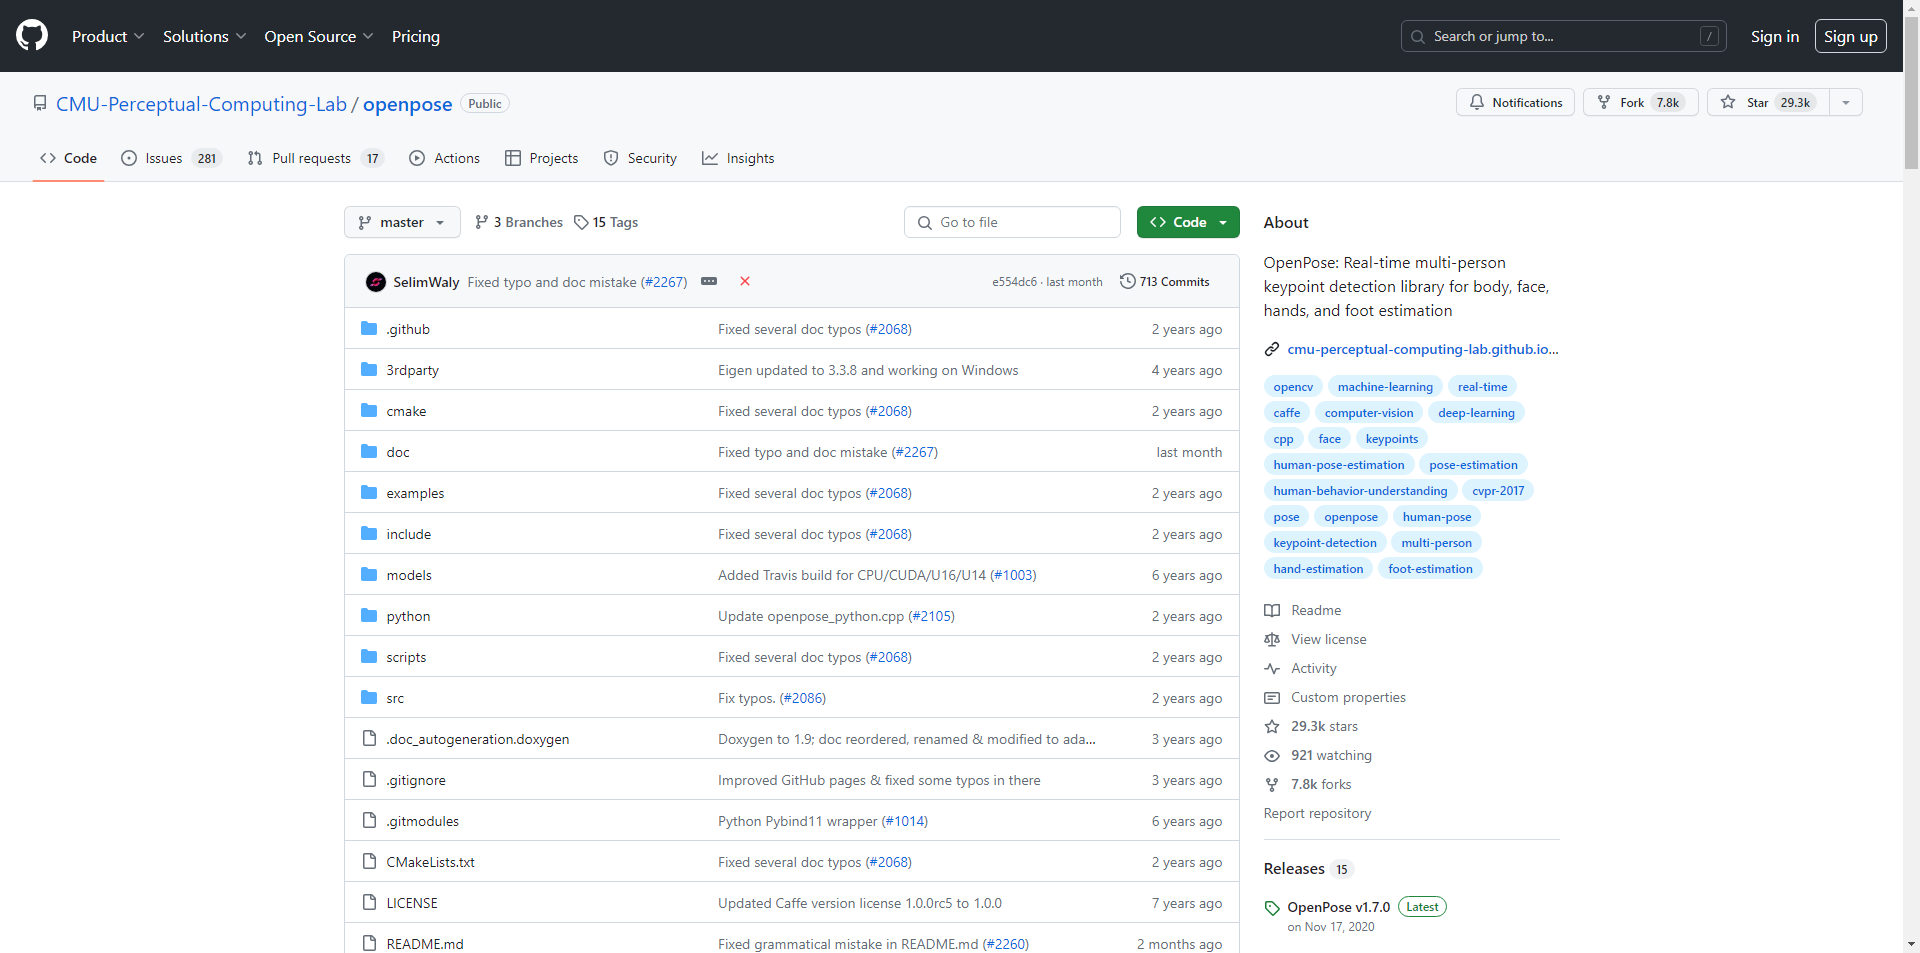
Task: Click the tag icon beside OpenPose v1.7.0
Action: (1272, 908)
